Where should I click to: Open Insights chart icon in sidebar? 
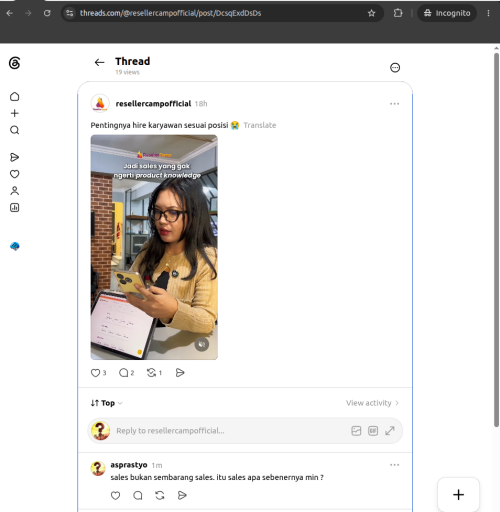pos(14,208)
